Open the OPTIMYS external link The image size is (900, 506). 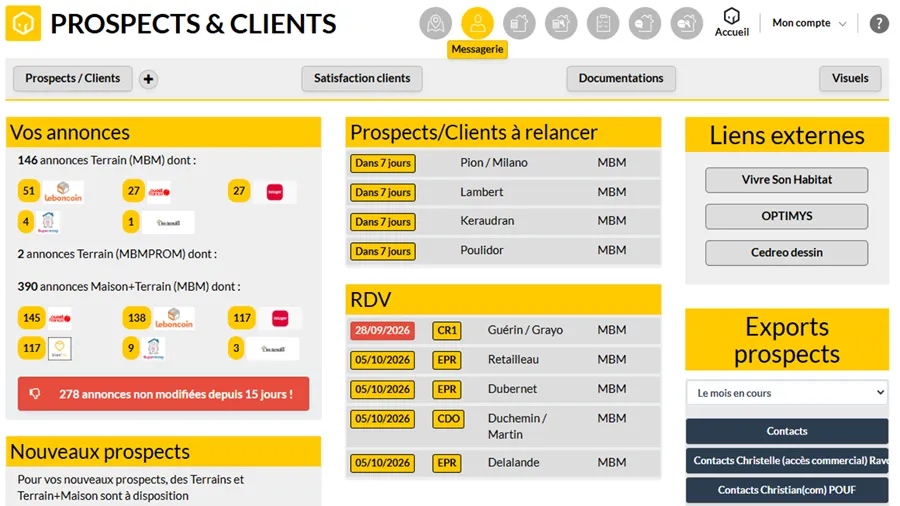point(786,216)
